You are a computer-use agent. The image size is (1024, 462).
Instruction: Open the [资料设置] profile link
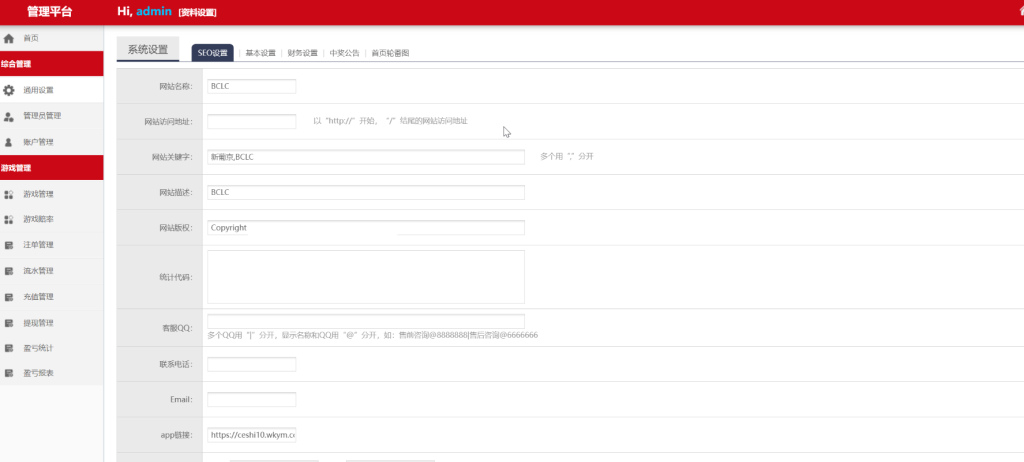point(197,12)
